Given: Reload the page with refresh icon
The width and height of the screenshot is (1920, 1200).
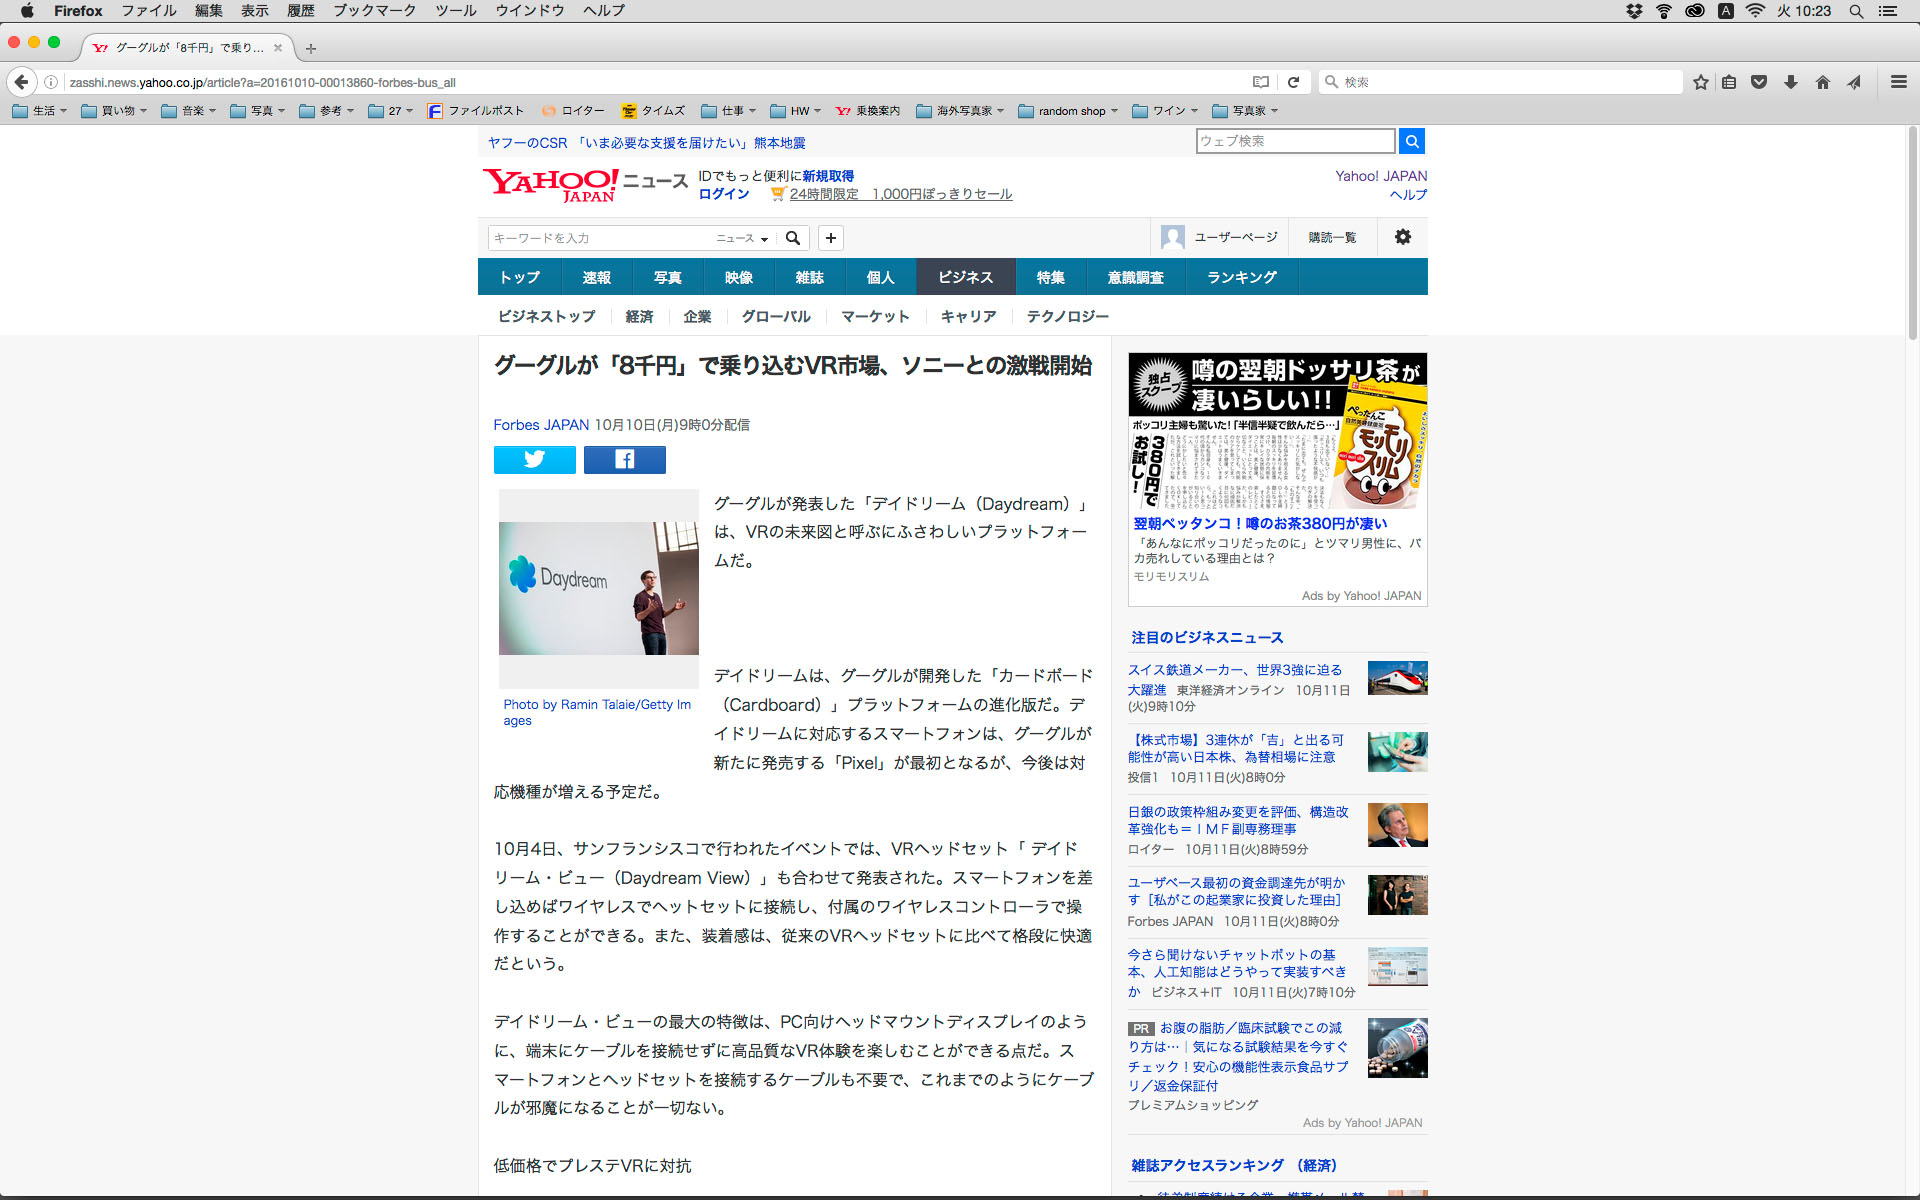Looking at the screenshot, I should coord(1293,82).
